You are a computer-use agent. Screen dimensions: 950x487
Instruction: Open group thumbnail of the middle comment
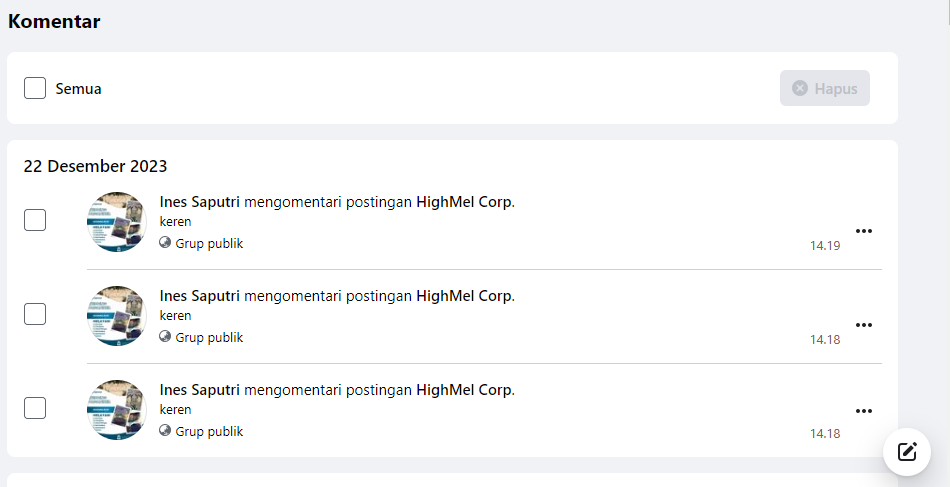tap(117, 316)
